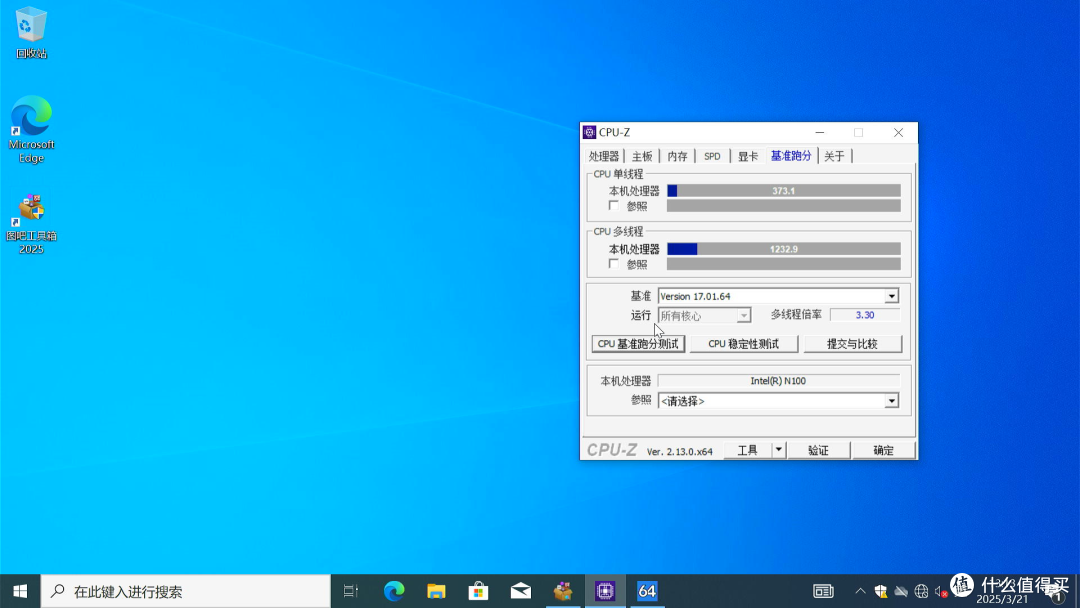Open the Recycle Bin desktop icon

[x=31, y=33]
